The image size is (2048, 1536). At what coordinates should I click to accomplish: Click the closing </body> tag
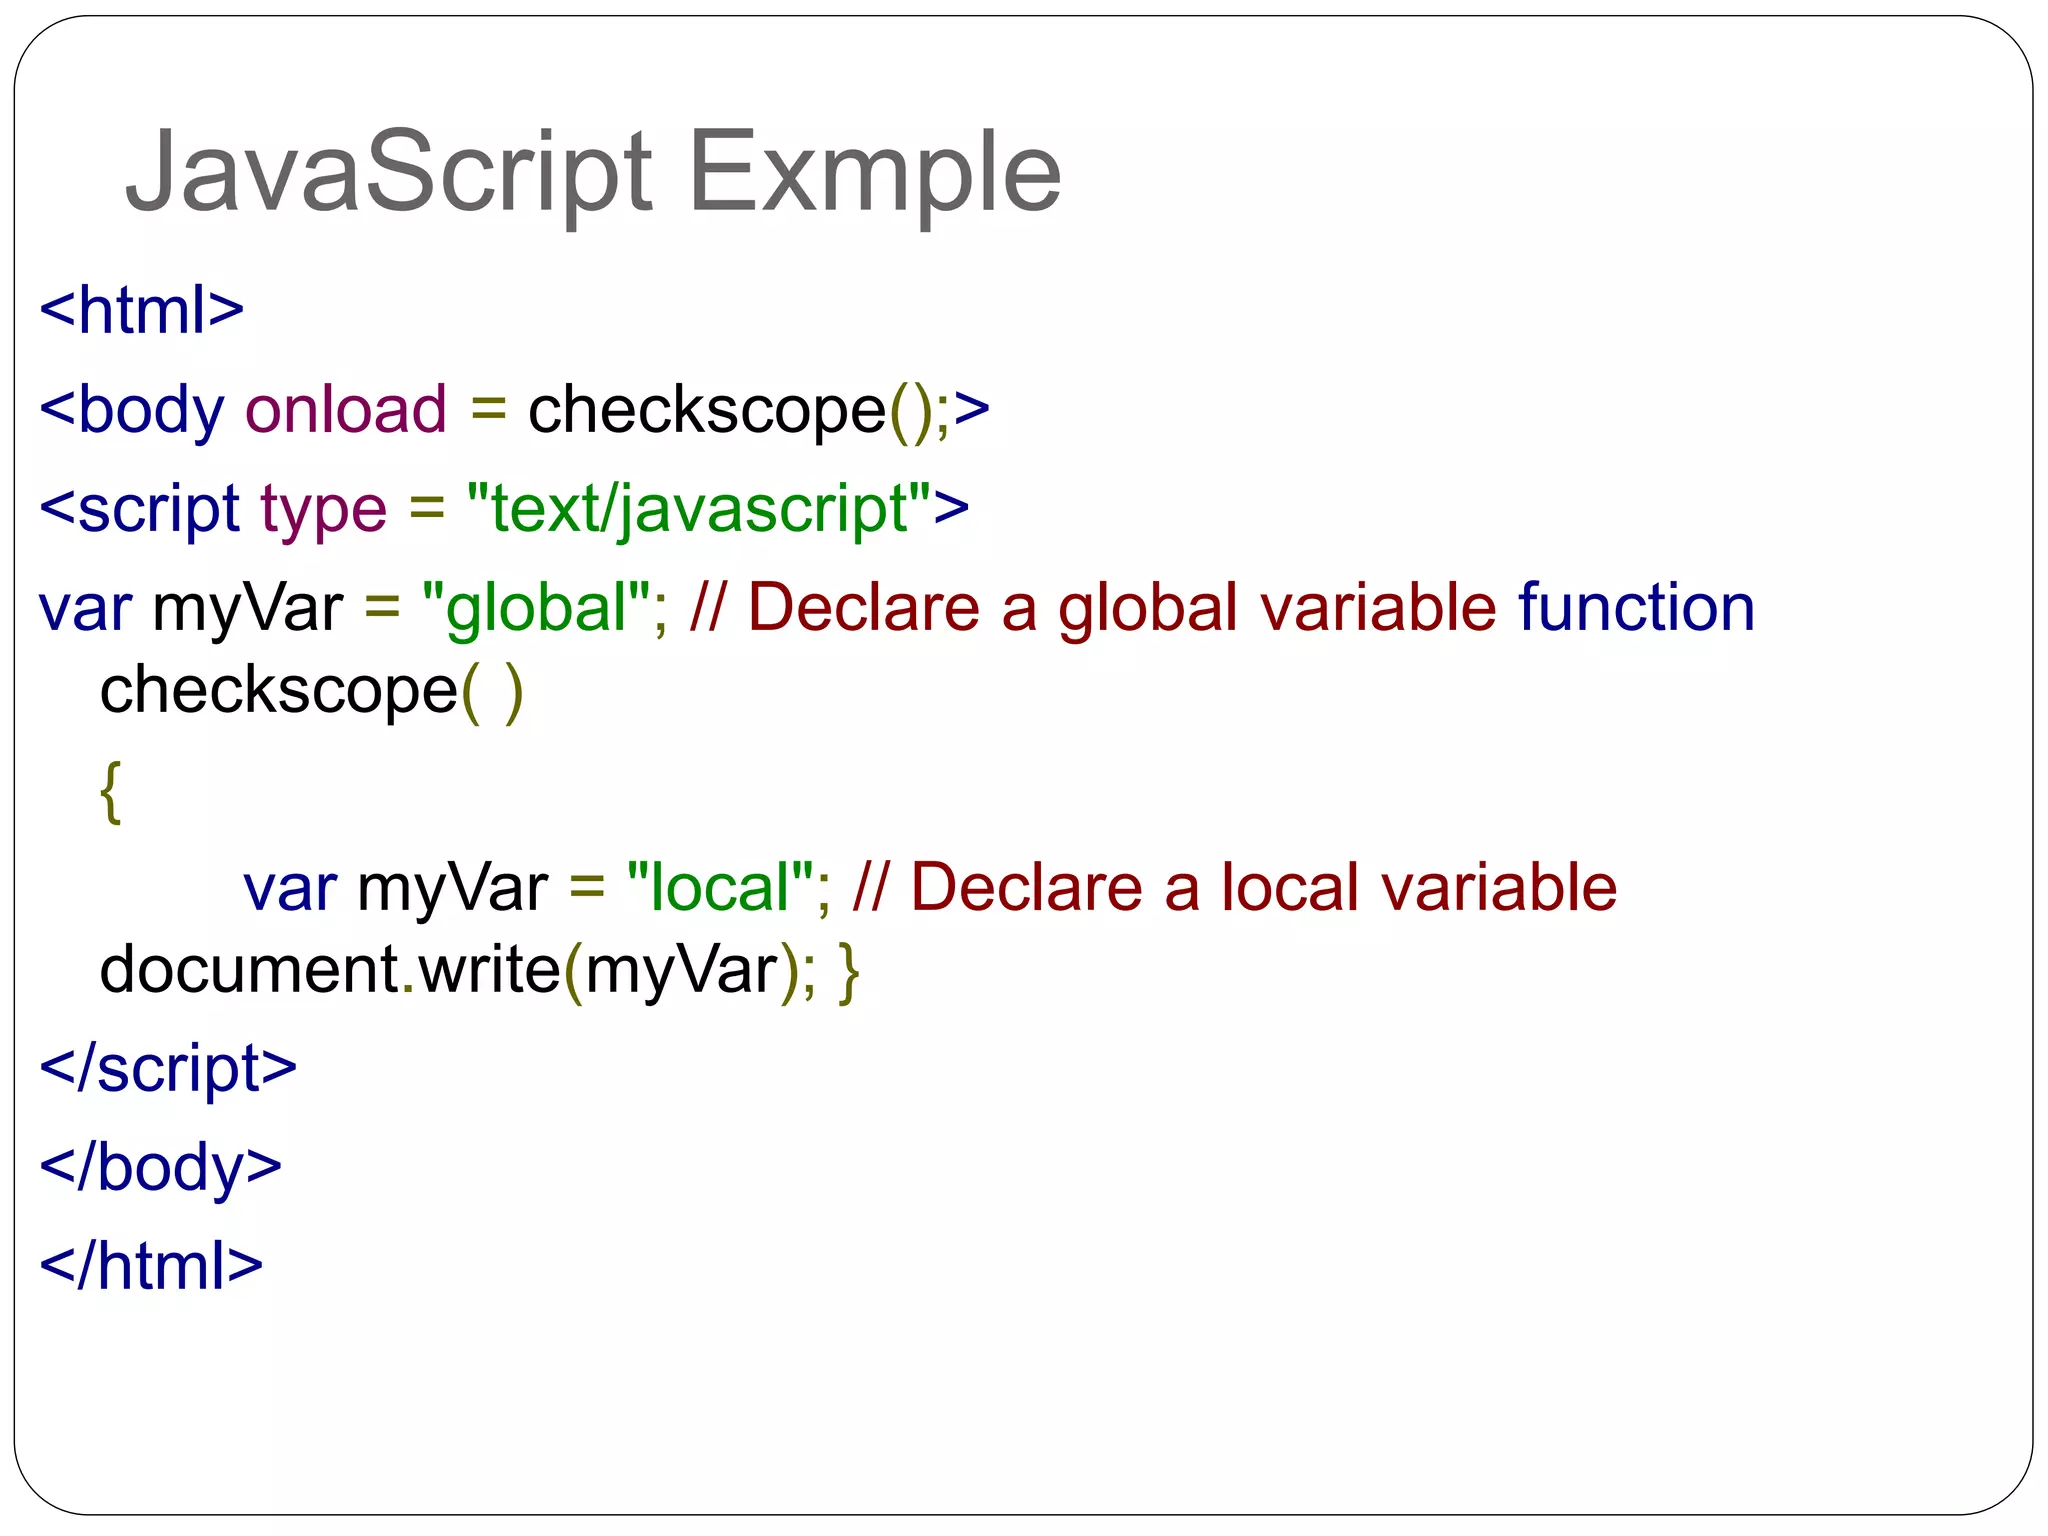pos(160,1168)
